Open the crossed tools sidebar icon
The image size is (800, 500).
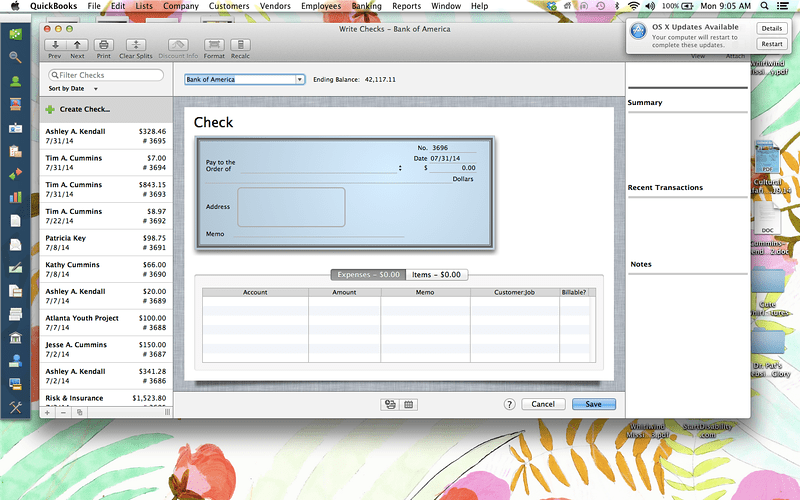15,407
